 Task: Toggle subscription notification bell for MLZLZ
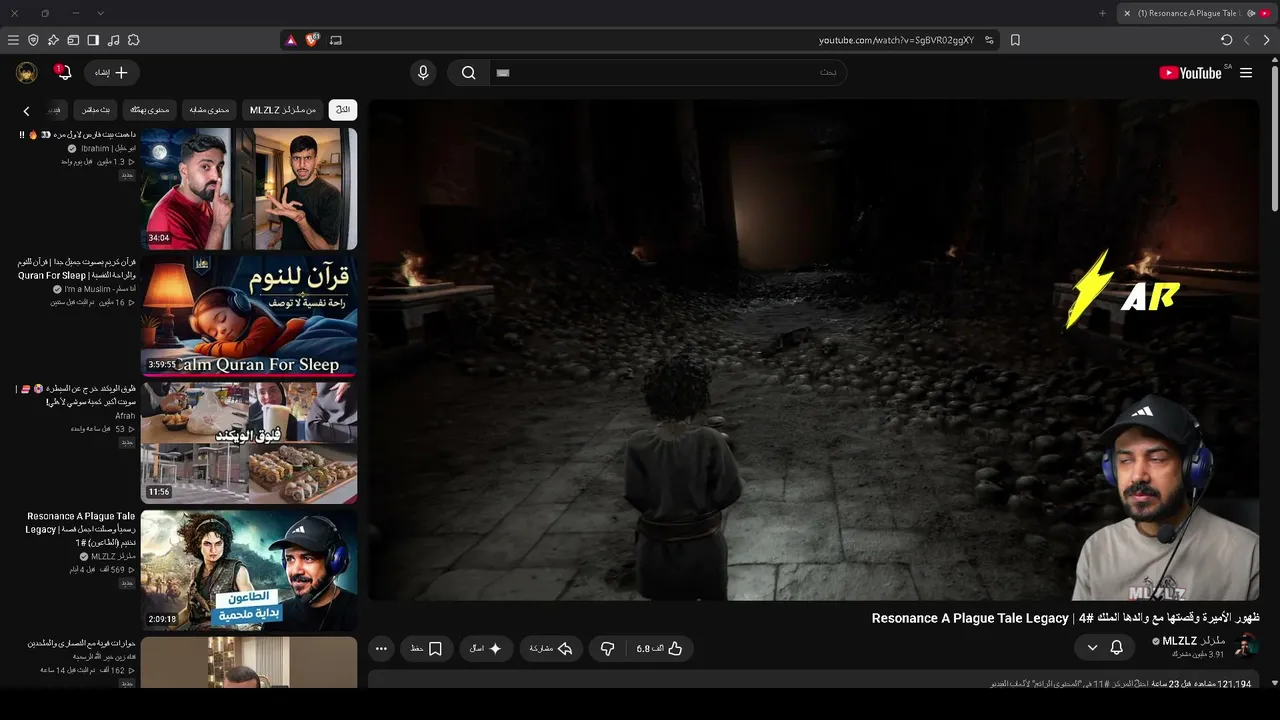(1117, 648)
